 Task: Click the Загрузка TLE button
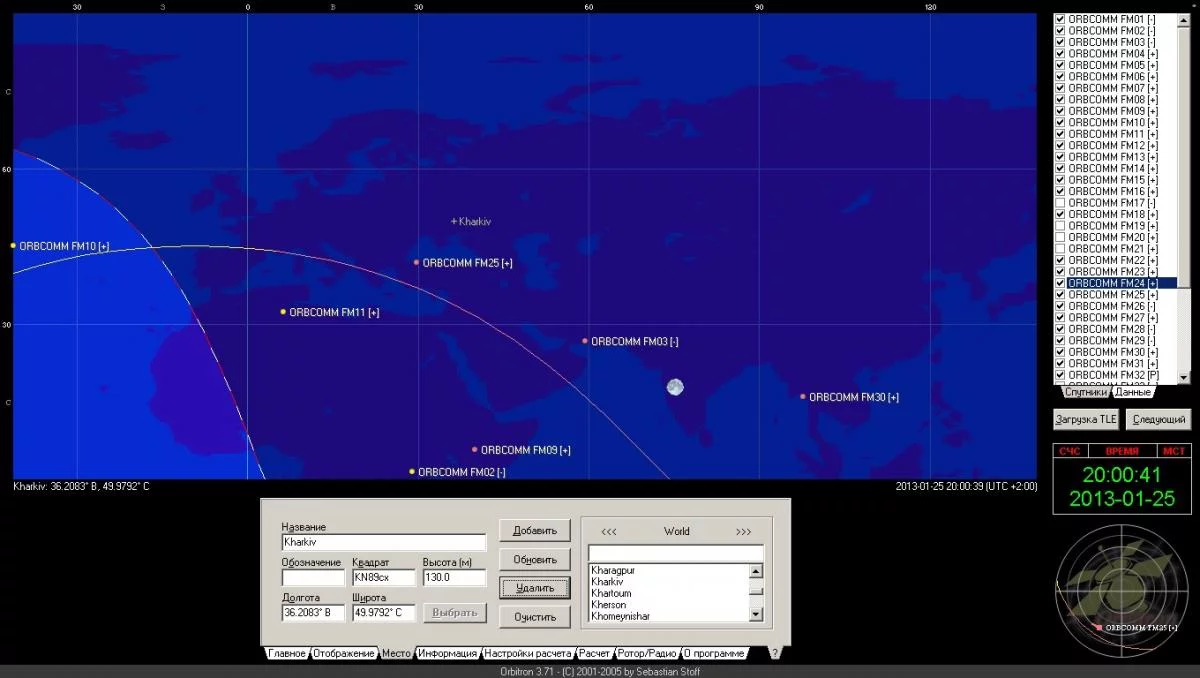pos(1086,420)
